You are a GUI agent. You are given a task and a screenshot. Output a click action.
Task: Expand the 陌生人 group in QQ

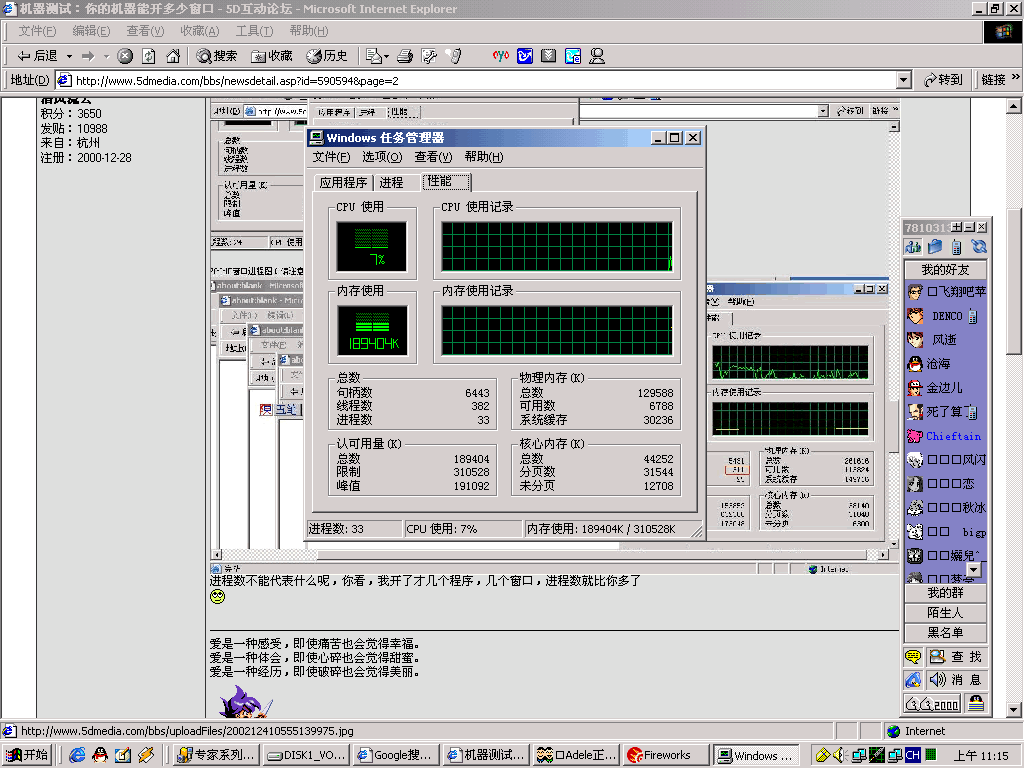tap(945, 612)
